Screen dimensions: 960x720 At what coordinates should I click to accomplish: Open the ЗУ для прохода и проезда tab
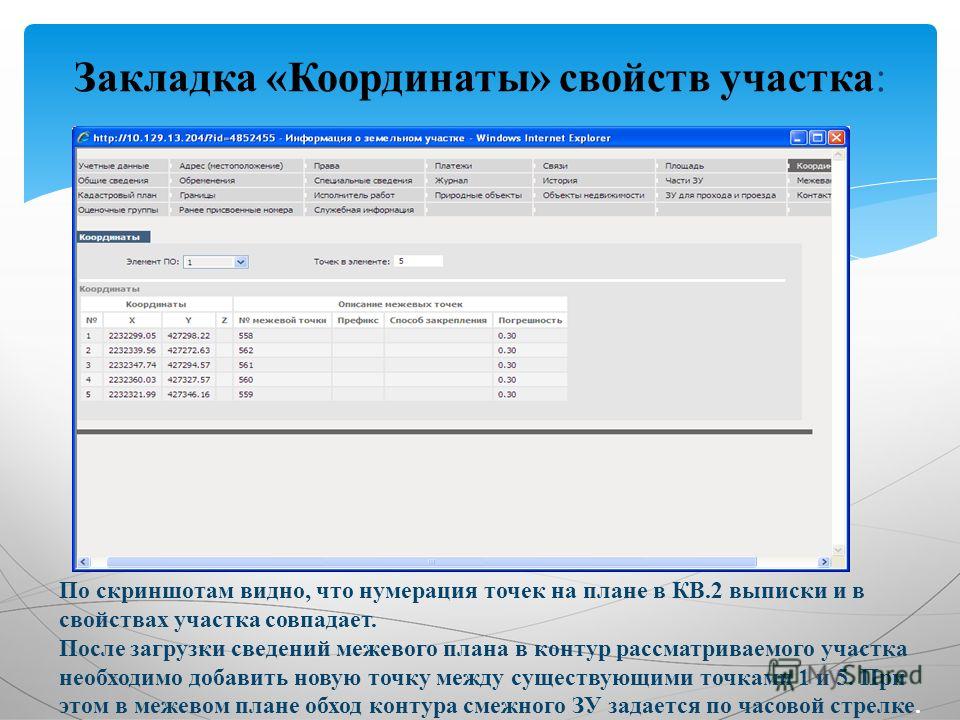point(720,195)
